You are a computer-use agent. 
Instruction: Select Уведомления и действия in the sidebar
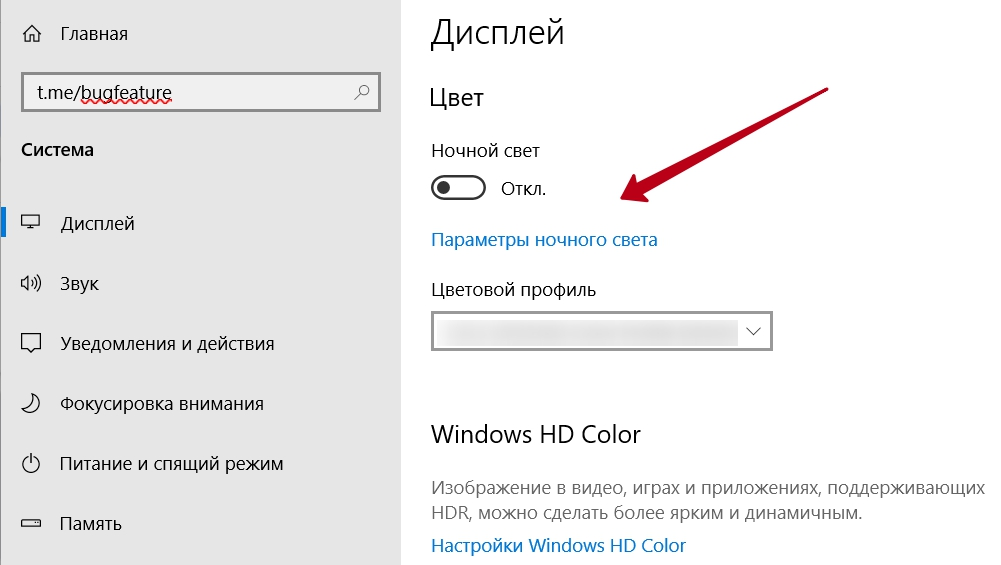click(167, 344)
